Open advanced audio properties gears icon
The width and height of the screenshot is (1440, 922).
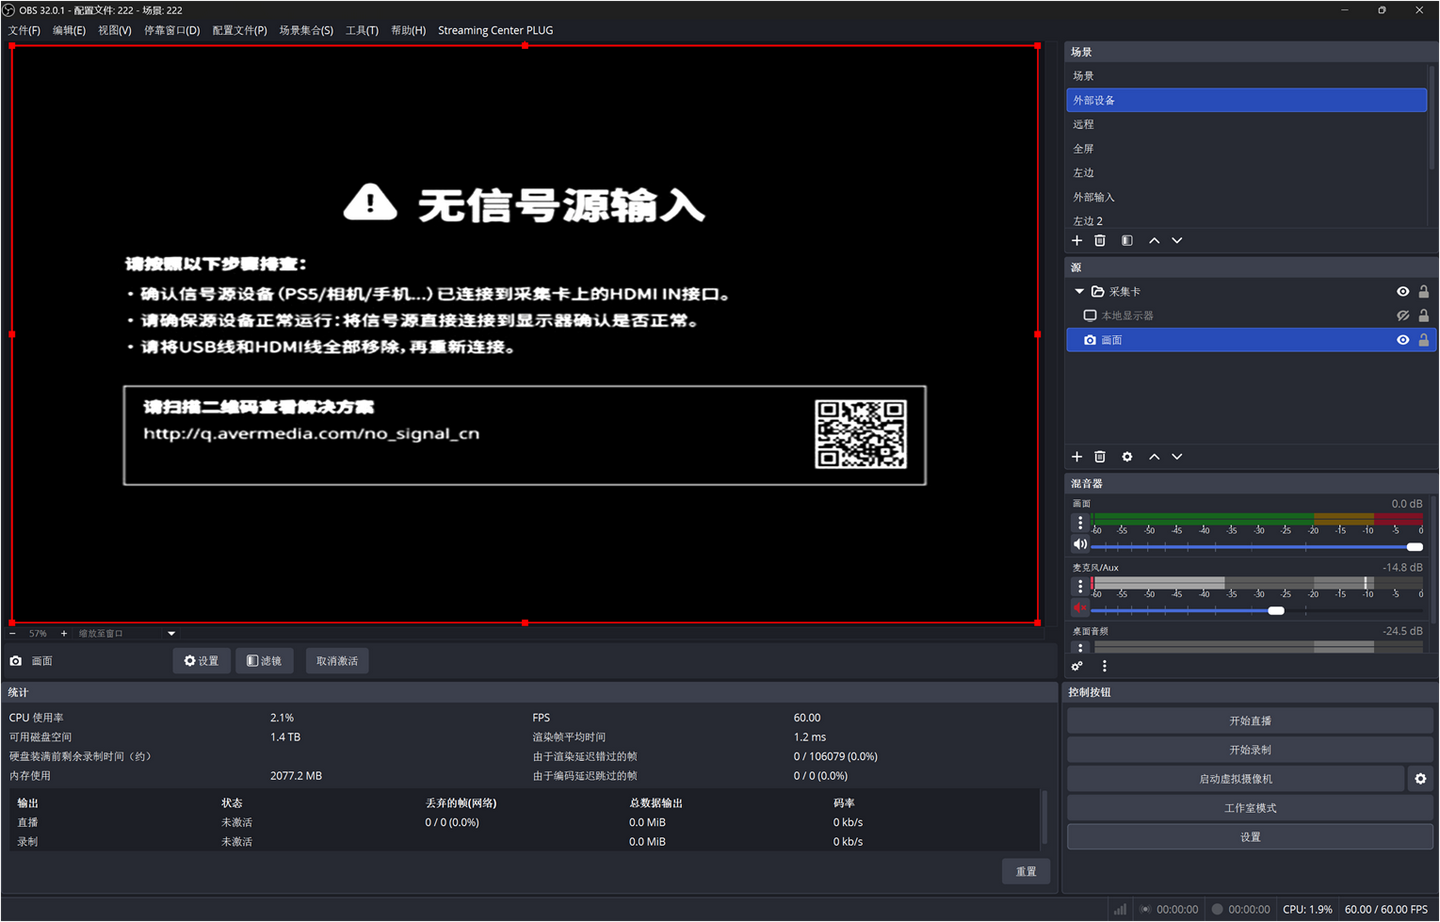point(1077,666)
